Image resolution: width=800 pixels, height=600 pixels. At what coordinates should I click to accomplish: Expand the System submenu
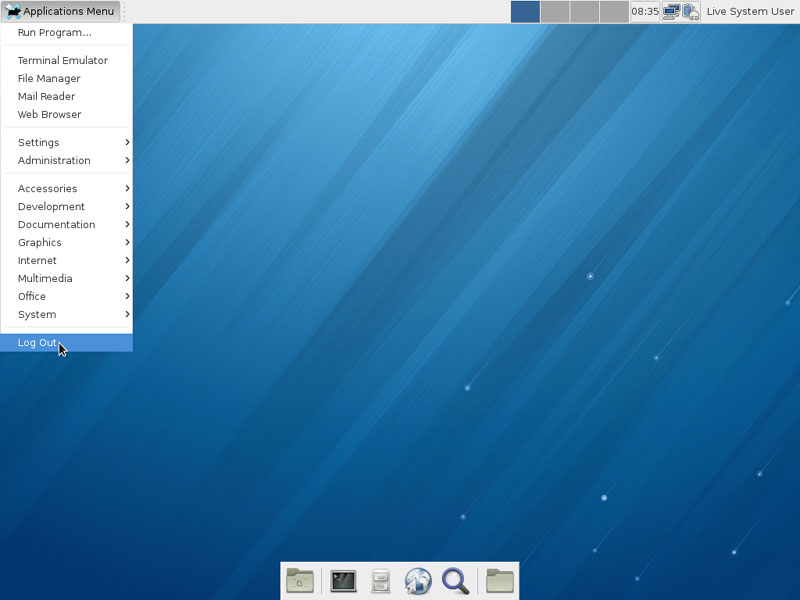67,314
